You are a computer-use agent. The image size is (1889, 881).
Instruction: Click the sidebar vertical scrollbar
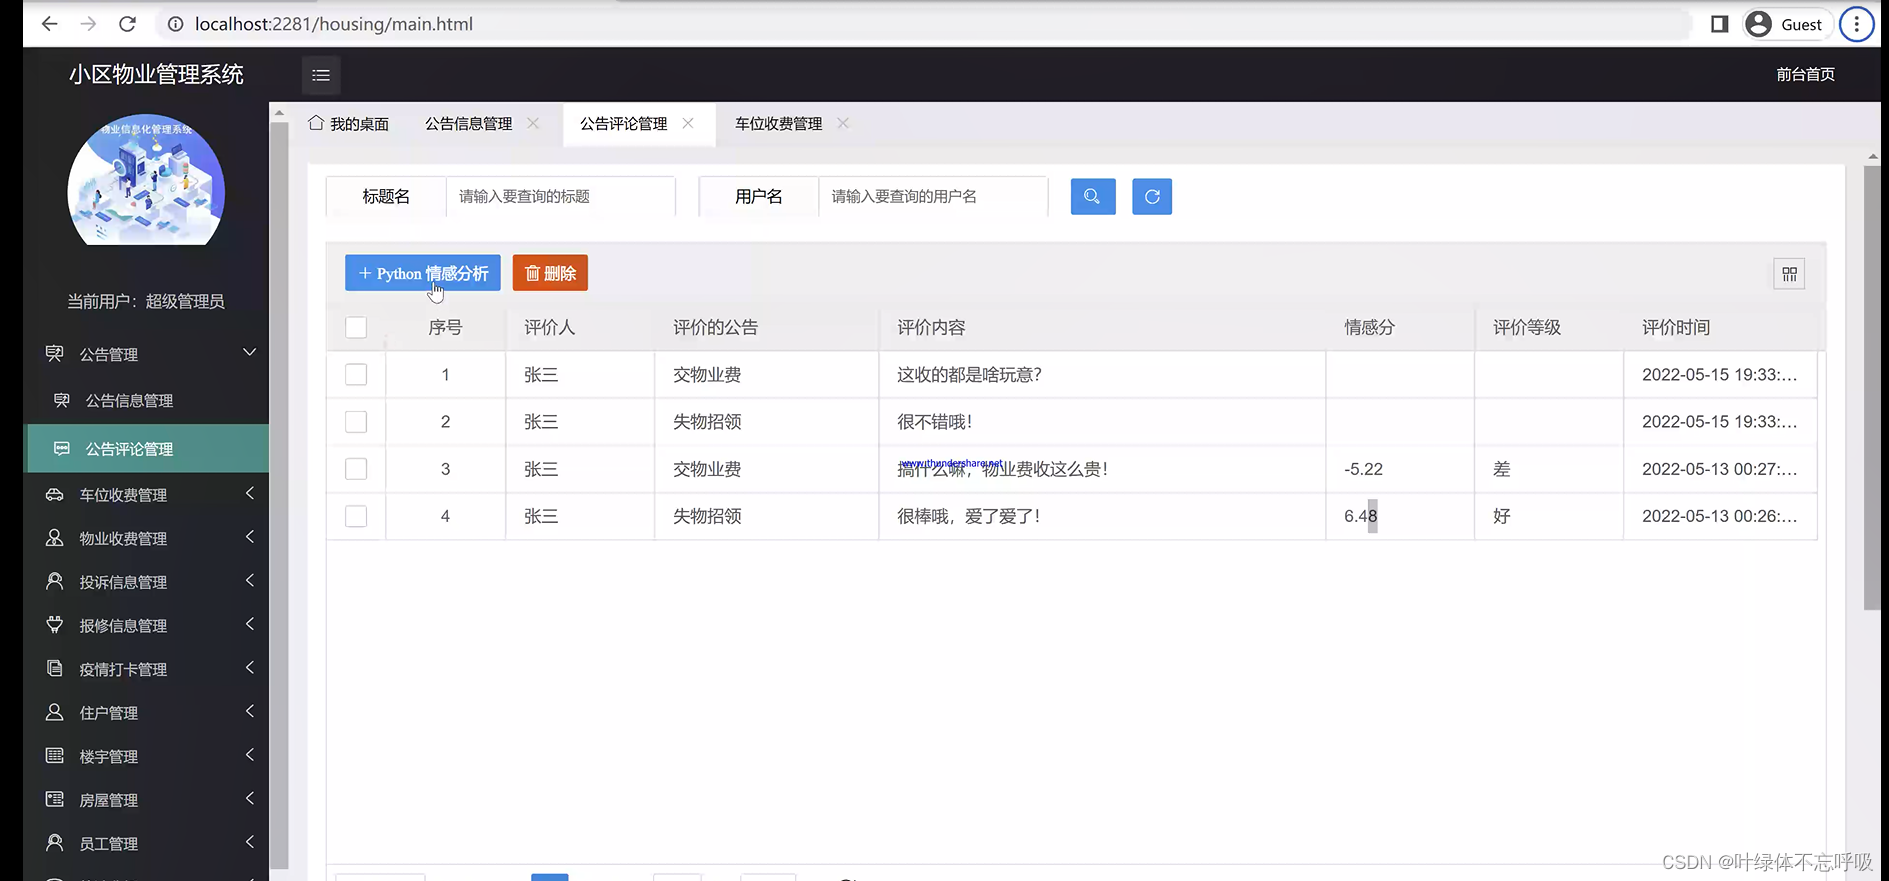click(x=279, y=495)
